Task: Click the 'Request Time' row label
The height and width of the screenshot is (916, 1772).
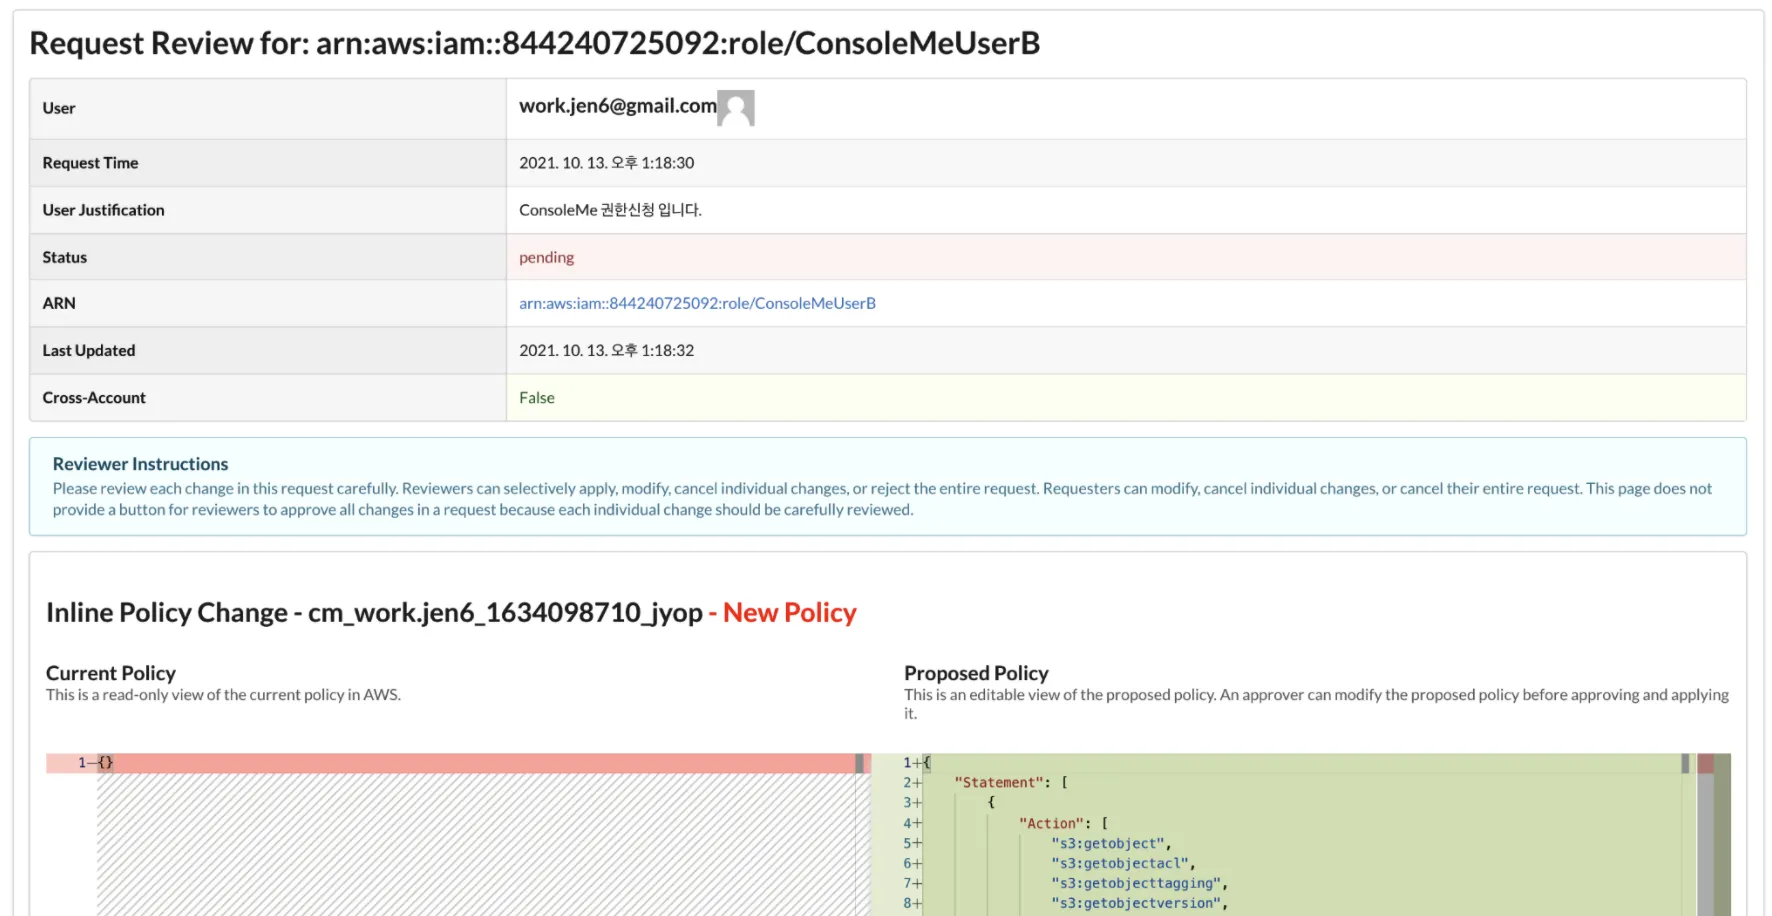Action: (90, 163)
